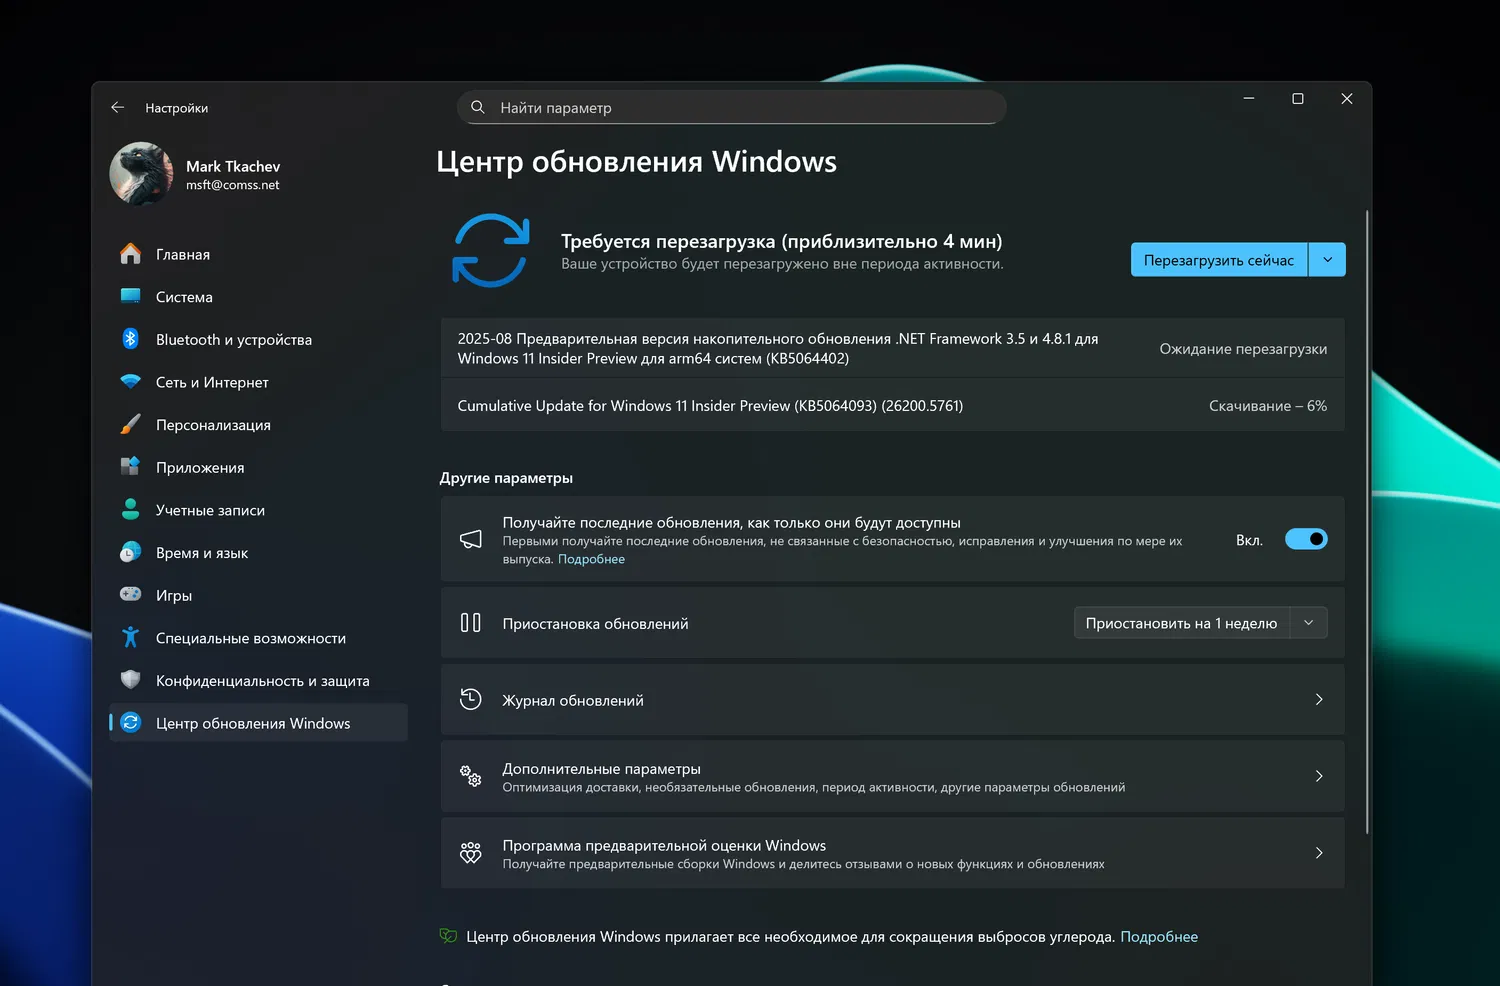Image resolution: width=1500 pixels, height=986 pixels.
Task: Click the Конфиденциальность и защита shield icon
Action: (x=130, y=680)
